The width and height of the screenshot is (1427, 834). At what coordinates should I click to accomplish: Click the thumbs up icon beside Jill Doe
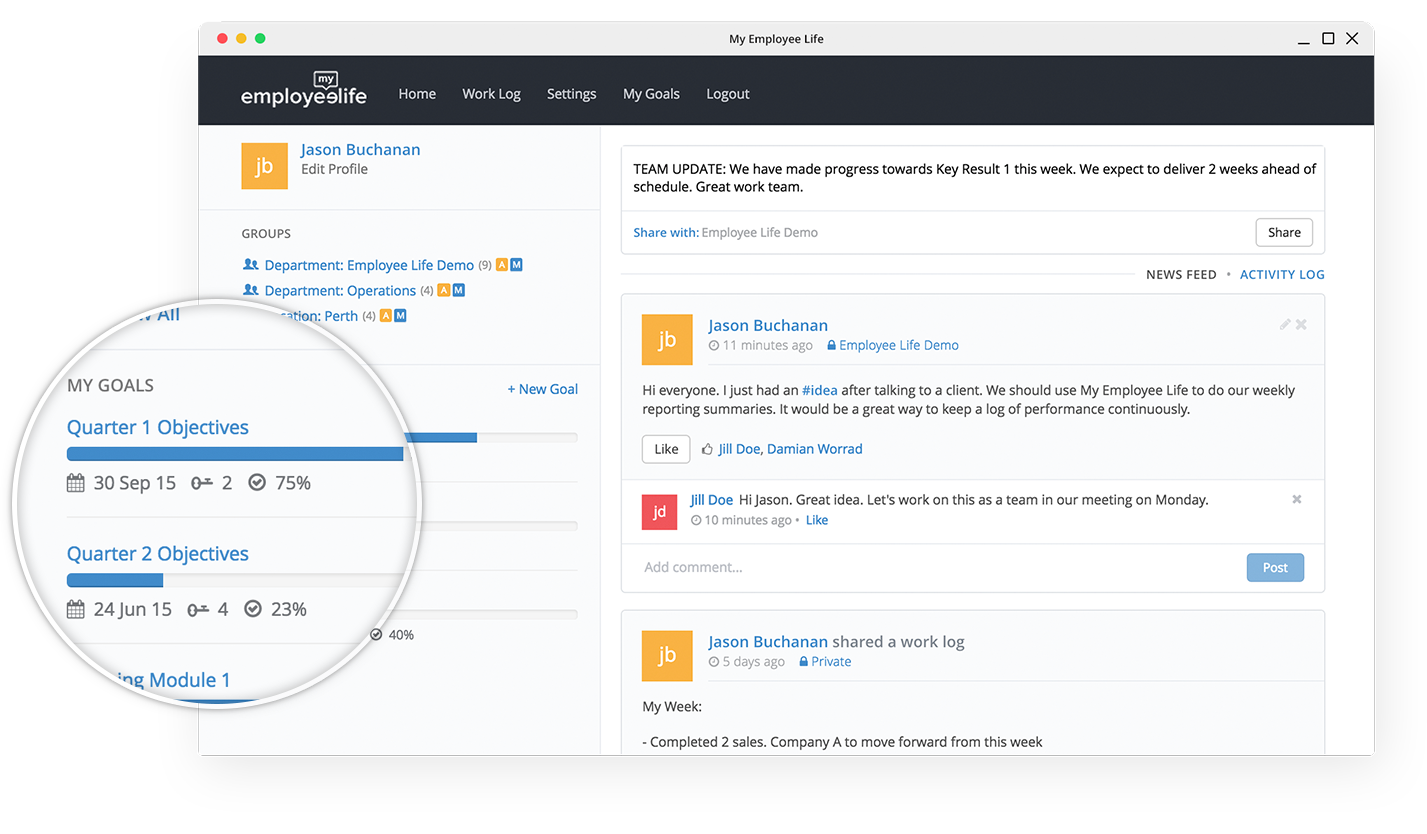(707, 449)
